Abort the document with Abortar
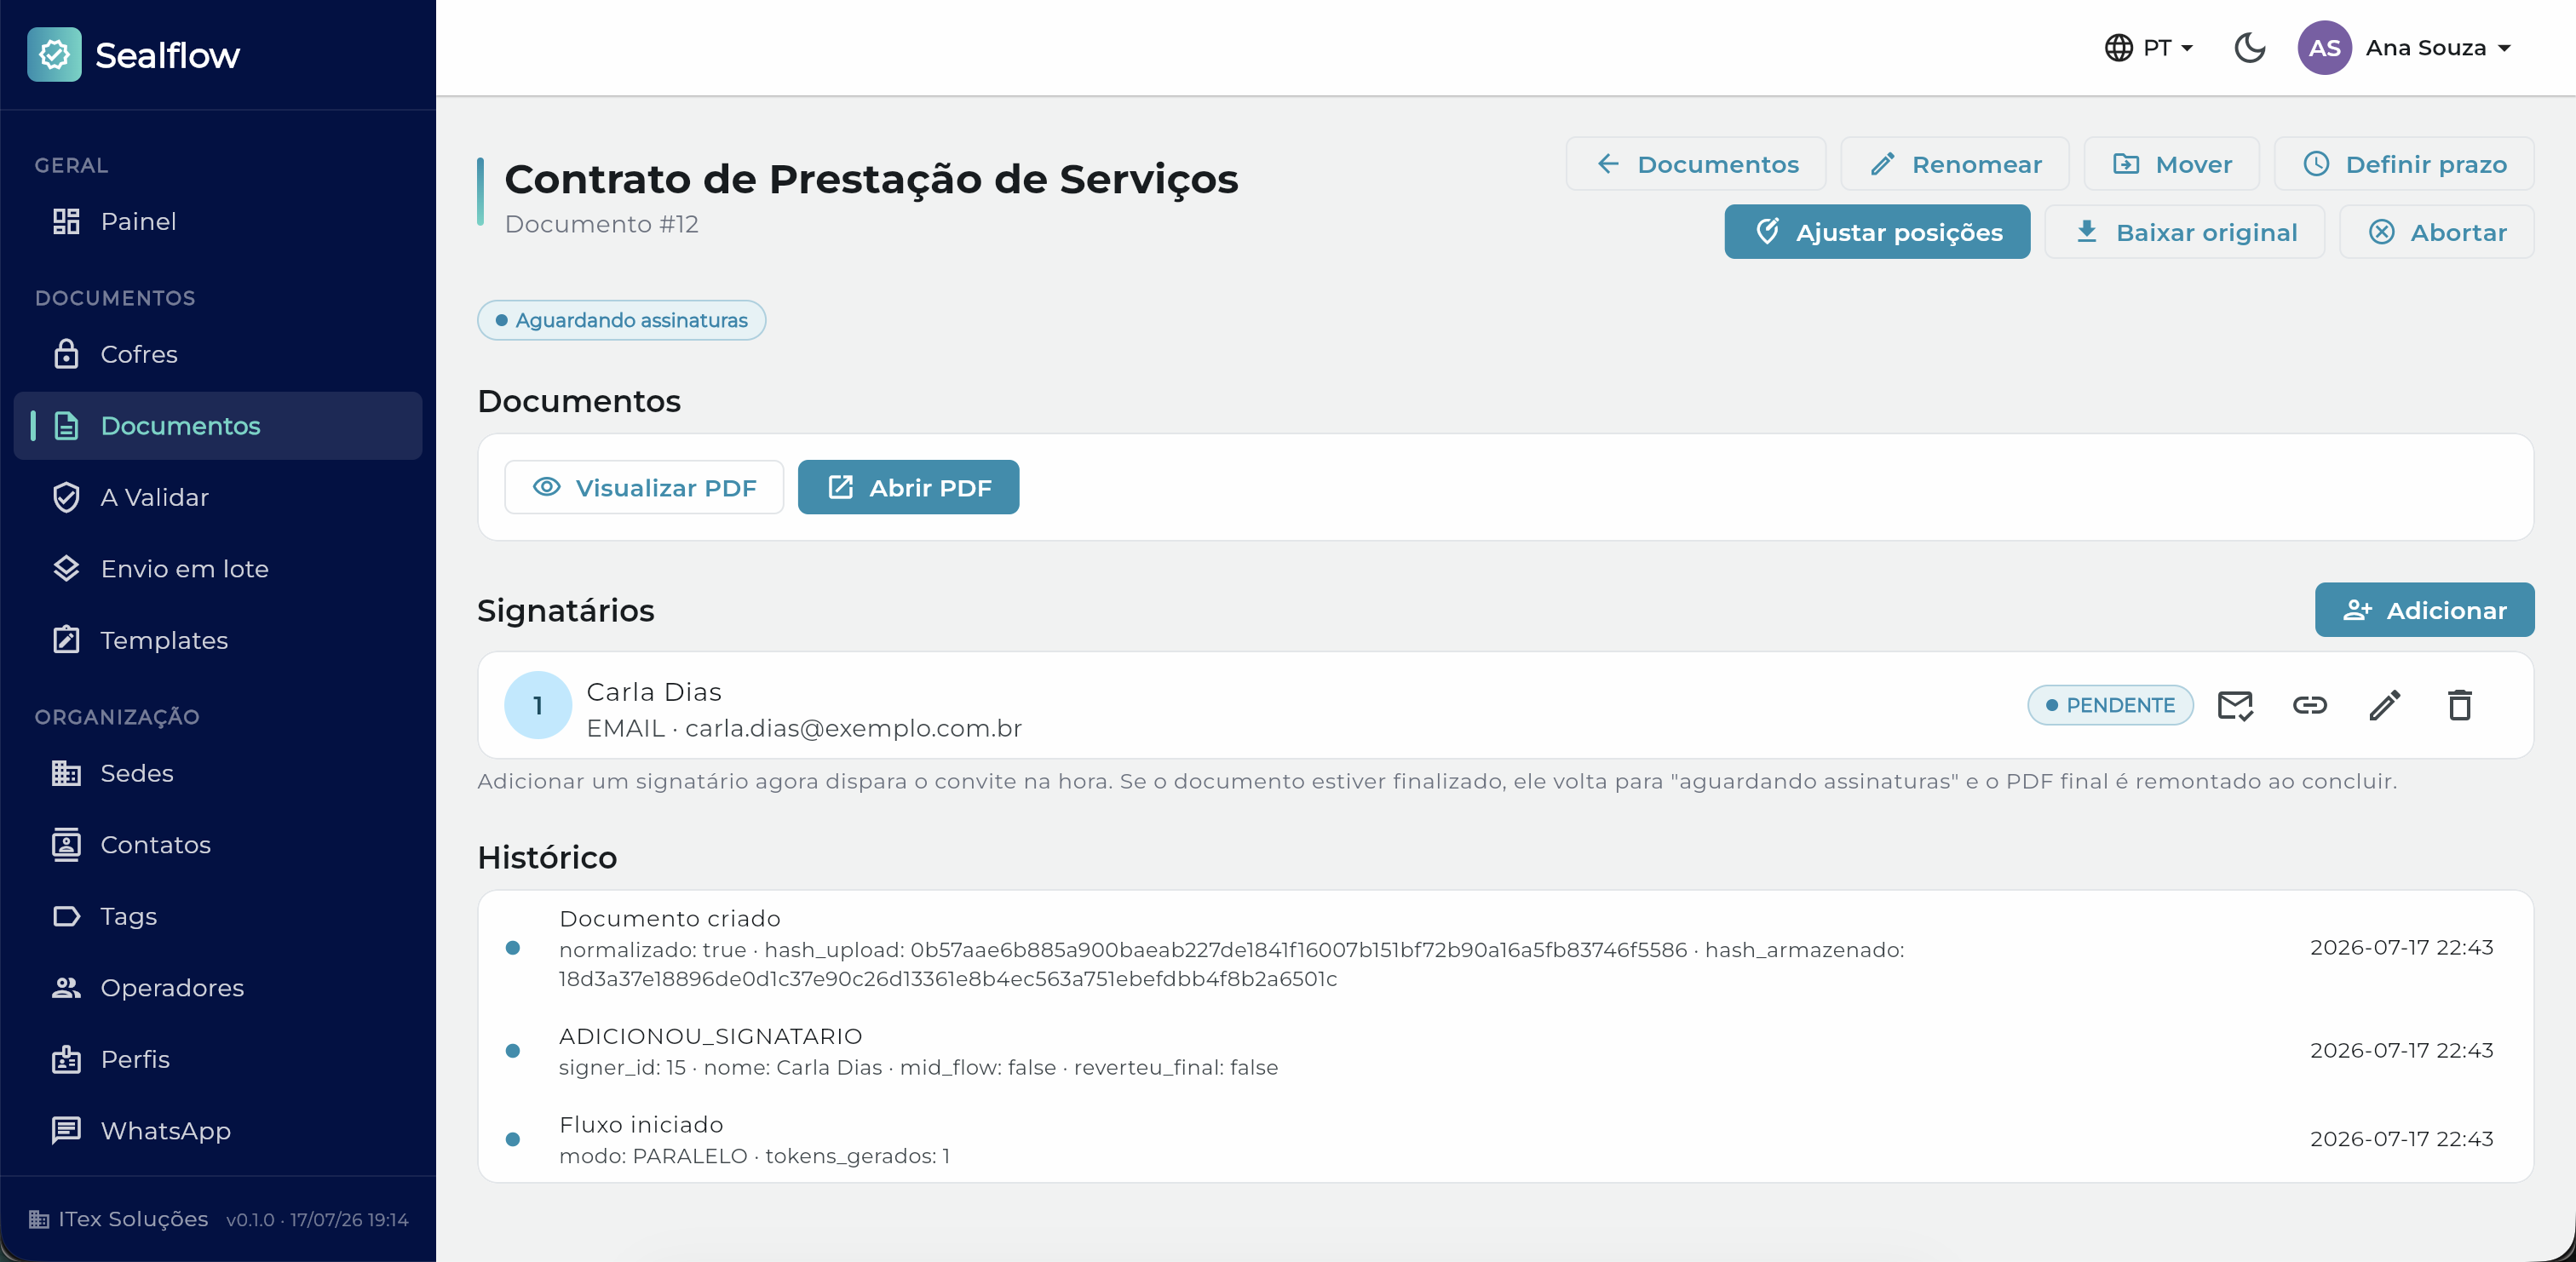The image size is (2576, 1262). click(2437, 232)
